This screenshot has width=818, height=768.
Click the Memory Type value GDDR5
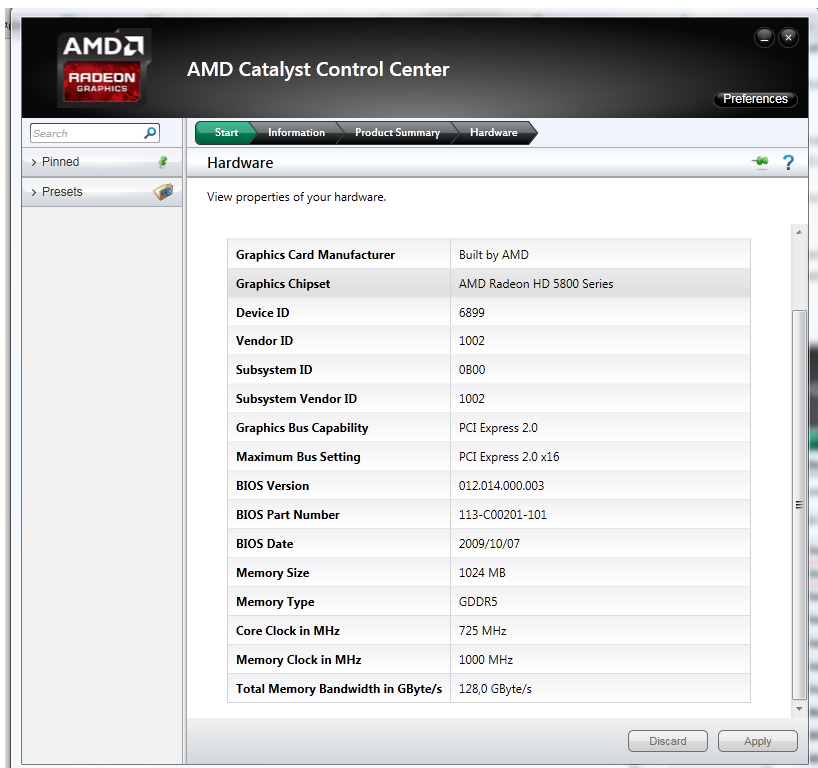[478, 602]
